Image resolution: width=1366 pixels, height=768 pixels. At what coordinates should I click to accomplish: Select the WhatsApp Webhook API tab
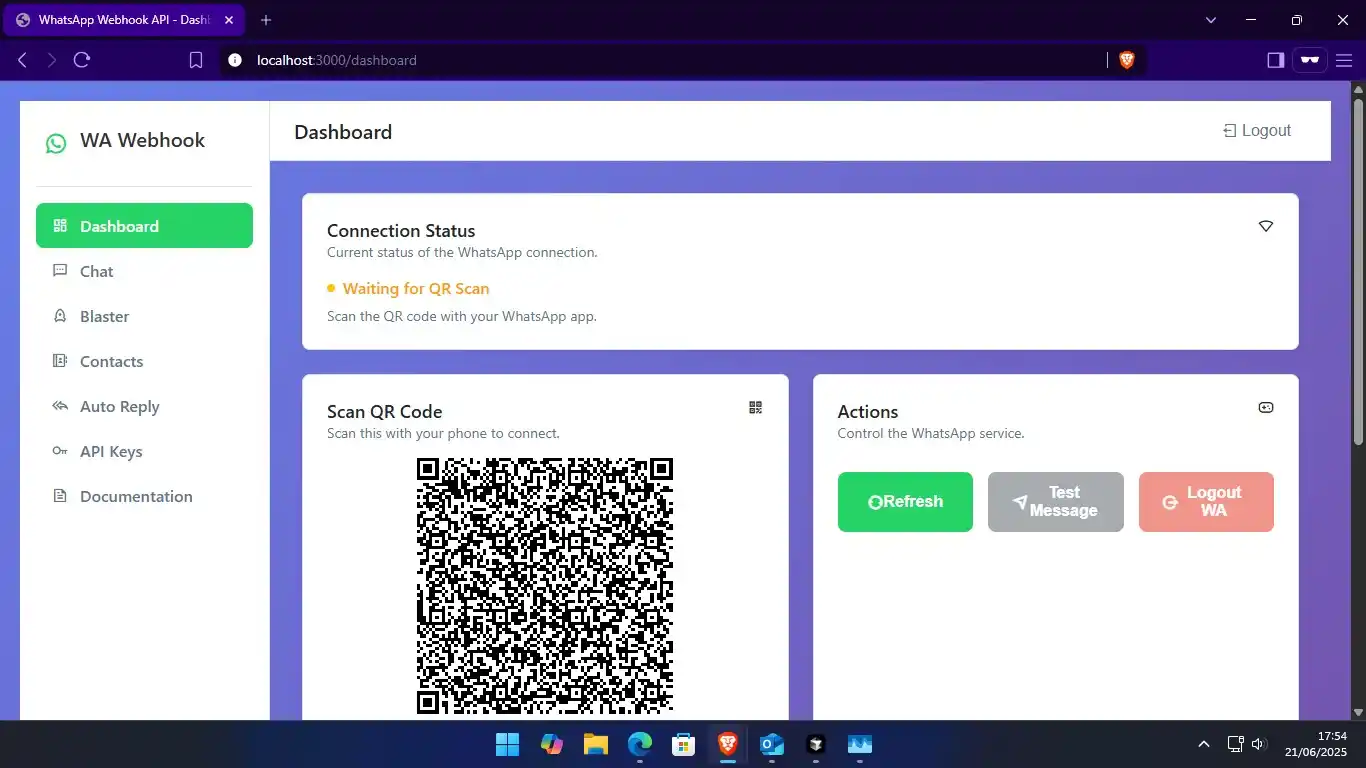coord(125,20)
